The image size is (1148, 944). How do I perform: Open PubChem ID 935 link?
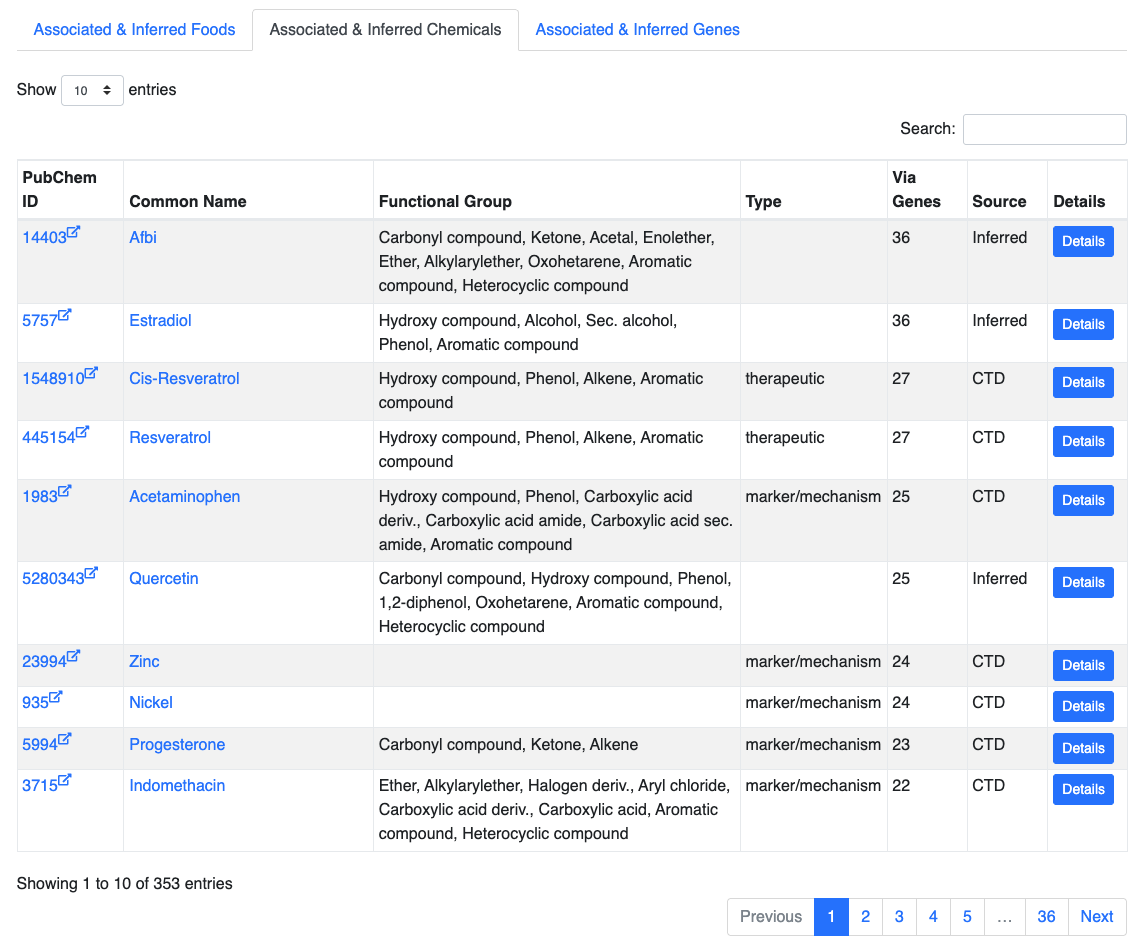[x=36, y=702]
